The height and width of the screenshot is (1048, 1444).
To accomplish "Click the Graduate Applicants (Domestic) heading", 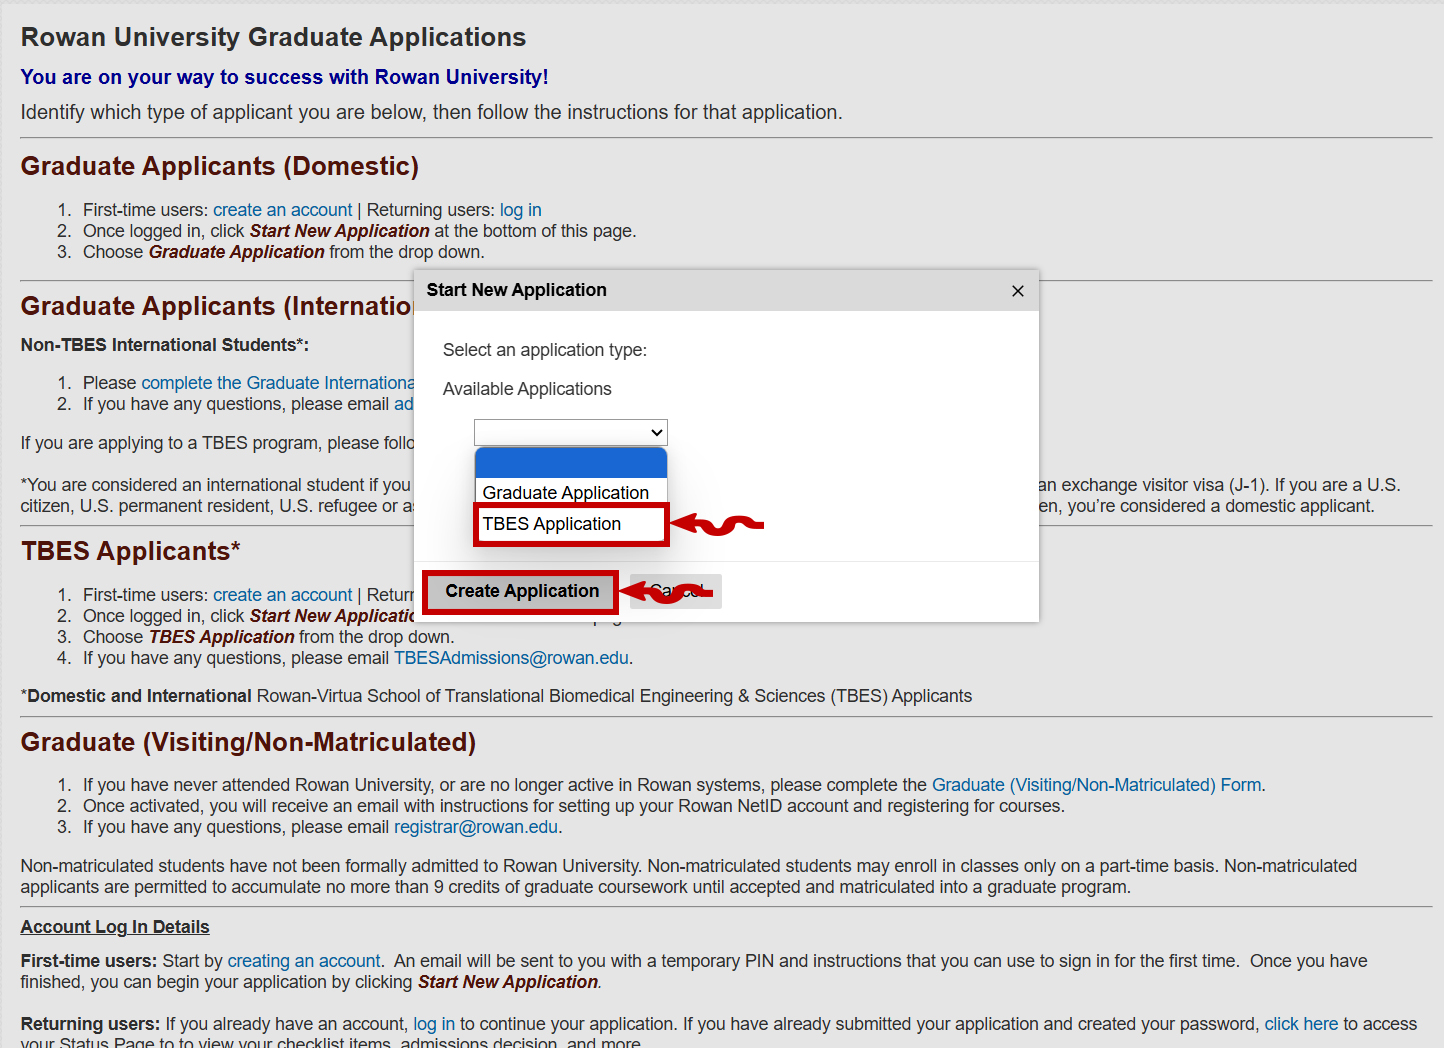I will [220, 166].
